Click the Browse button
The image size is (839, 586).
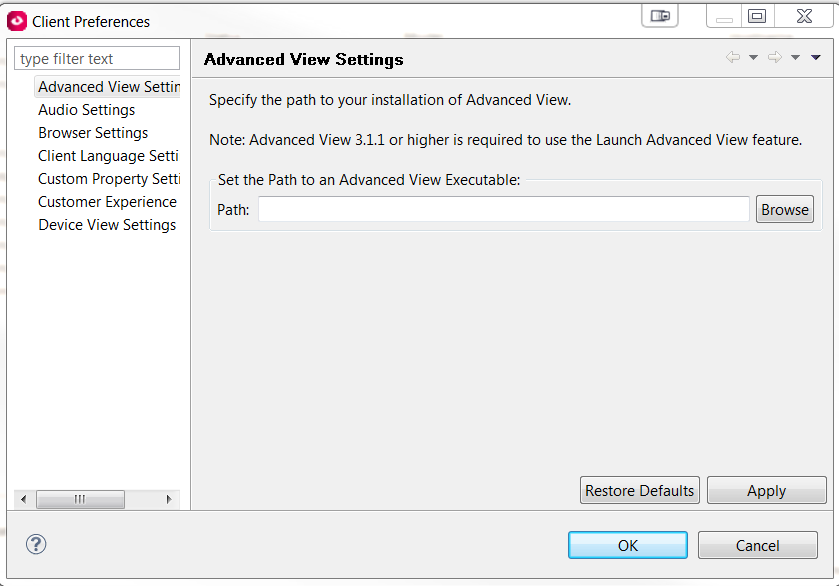pos(784,209)
